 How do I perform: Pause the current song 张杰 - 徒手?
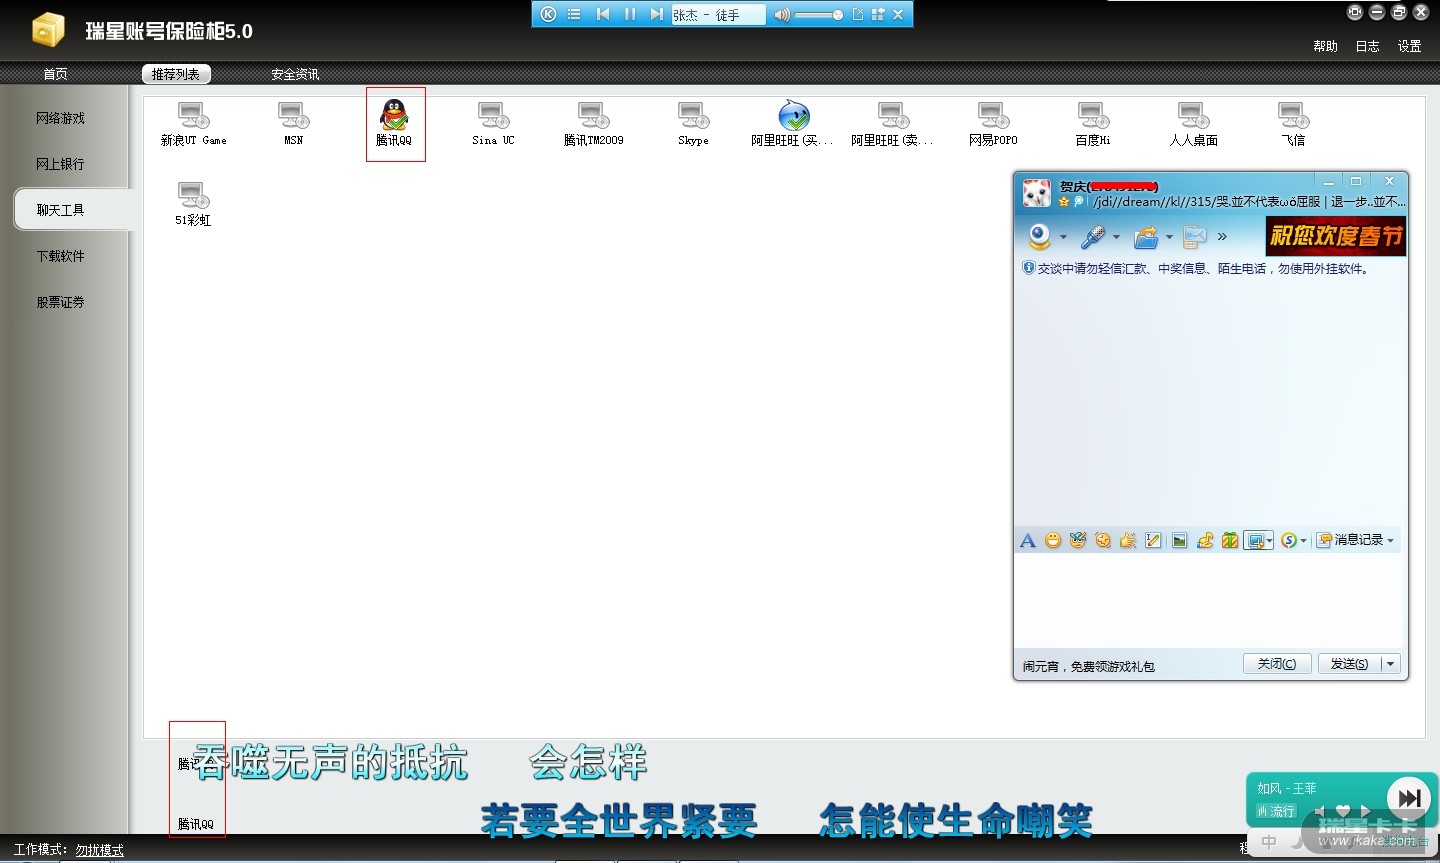(629, 14)
